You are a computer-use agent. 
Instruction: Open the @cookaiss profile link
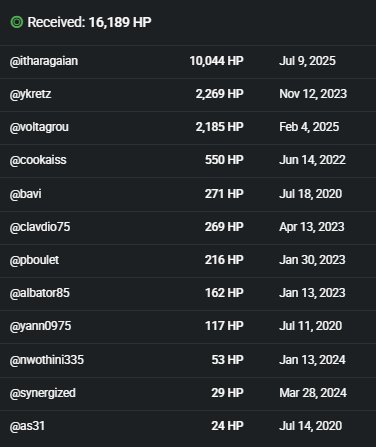[38, 160]
